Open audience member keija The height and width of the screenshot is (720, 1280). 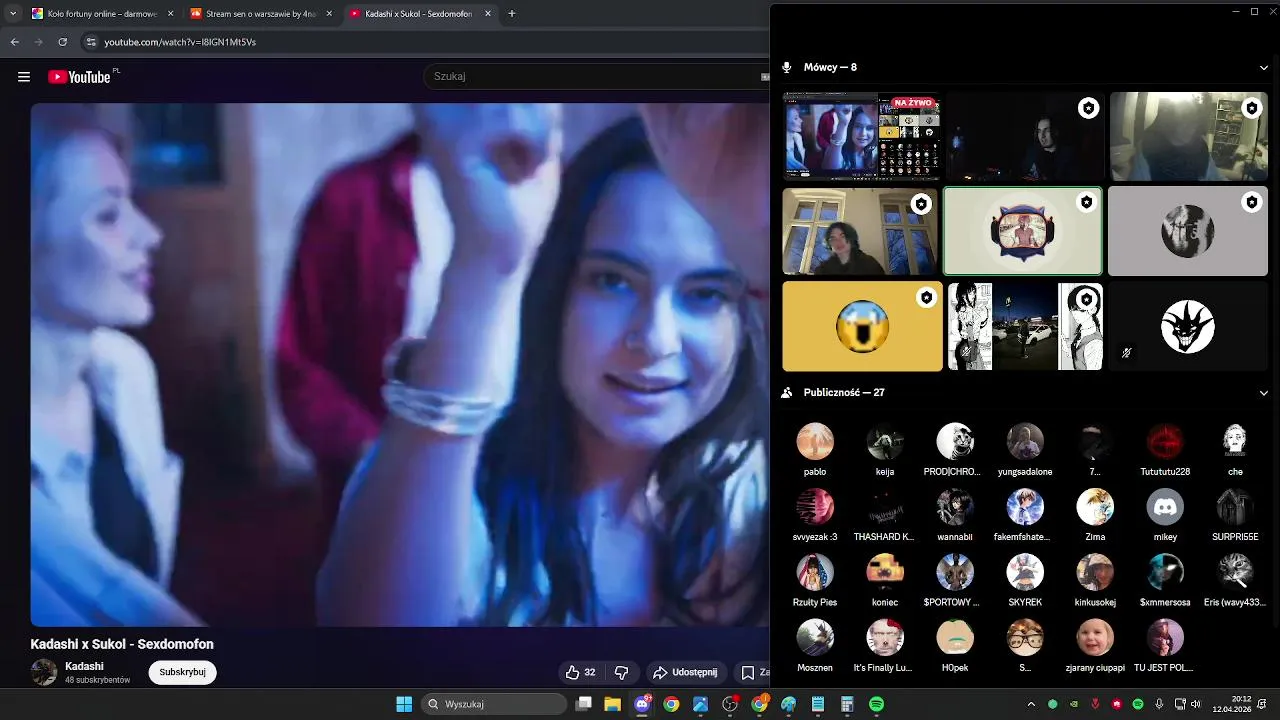click(885, 449)
